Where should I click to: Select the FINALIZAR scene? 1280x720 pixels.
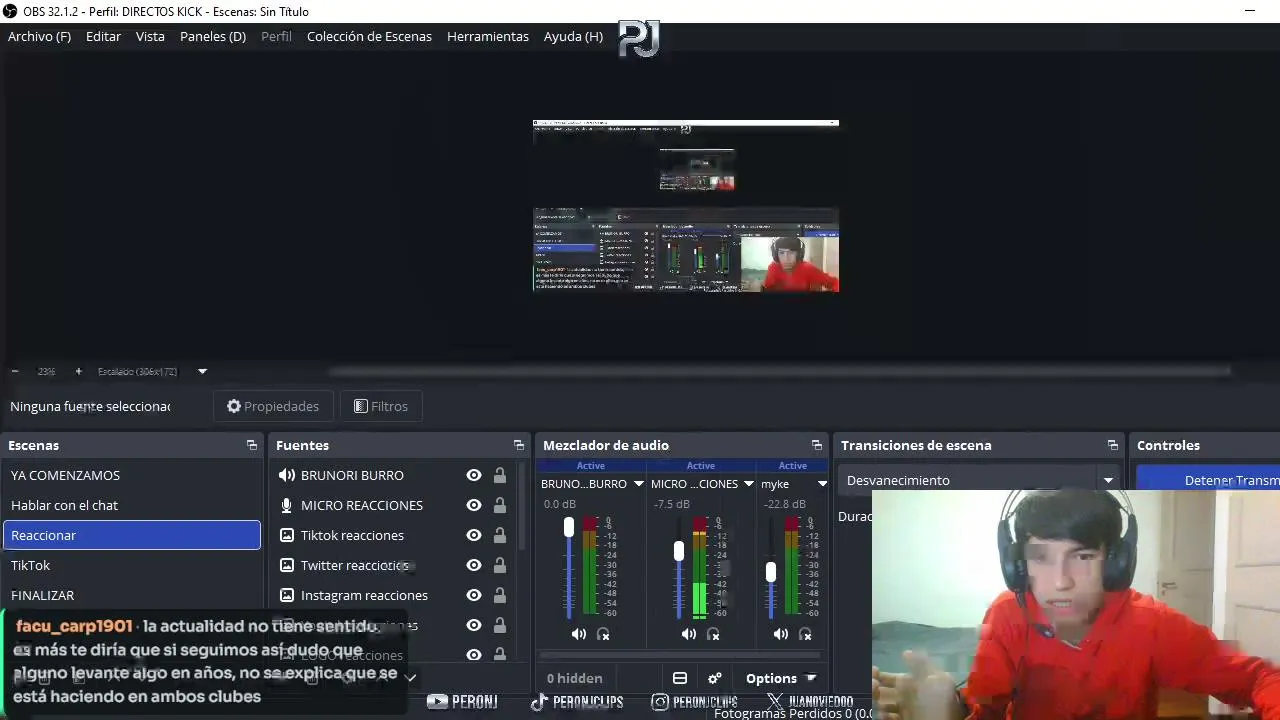point(132,595)
